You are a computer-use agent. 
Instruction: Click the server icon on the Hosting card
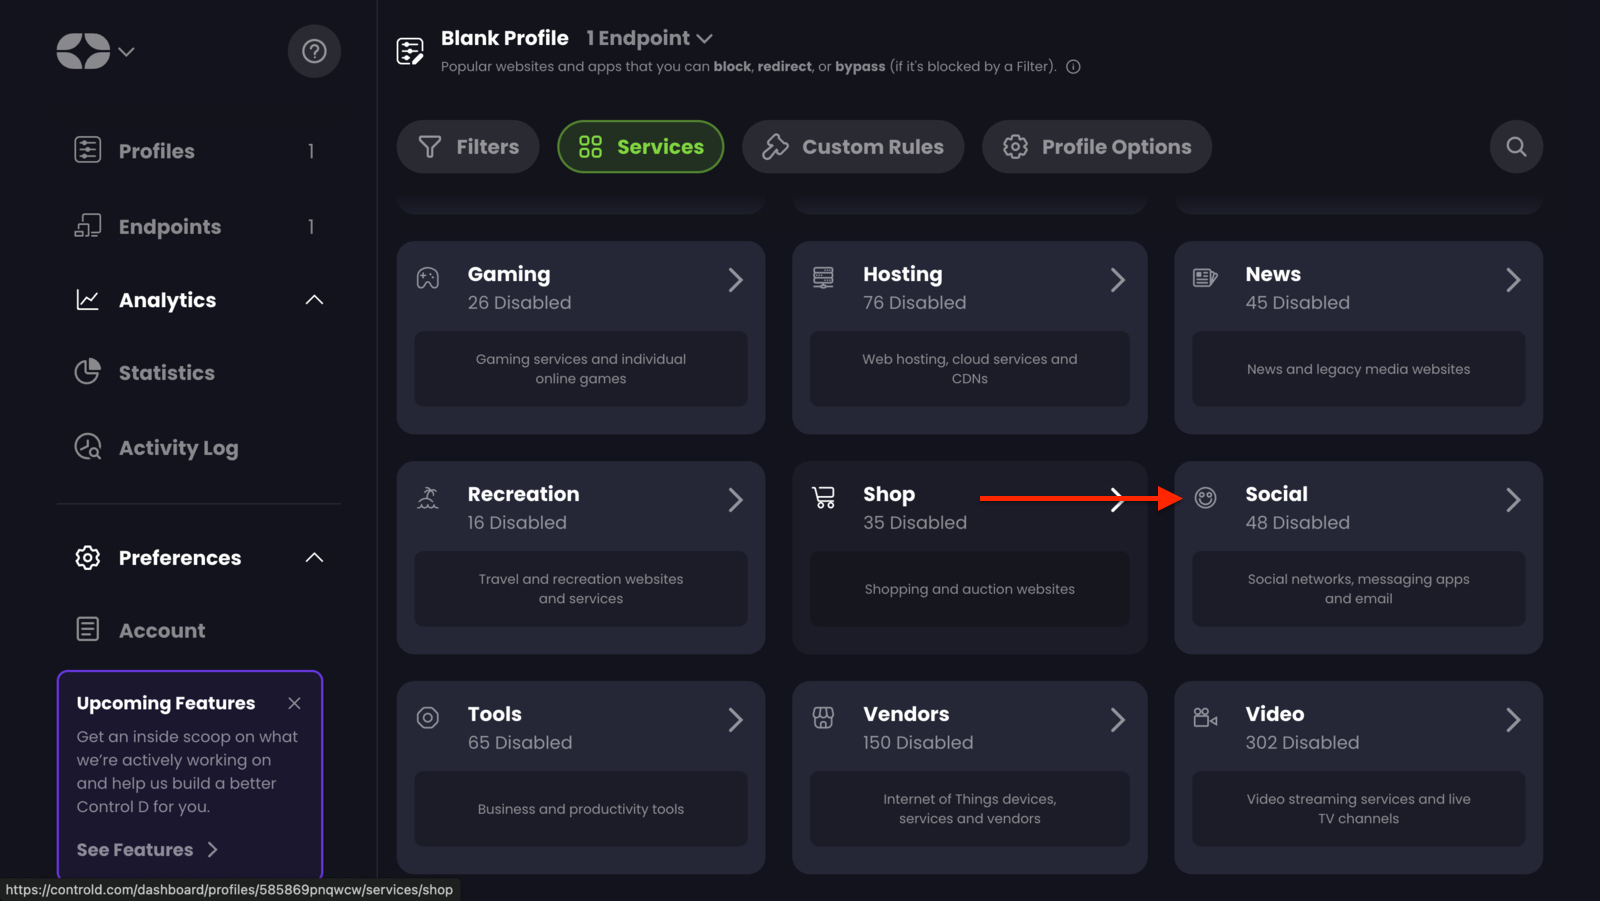tap(823, 280)
